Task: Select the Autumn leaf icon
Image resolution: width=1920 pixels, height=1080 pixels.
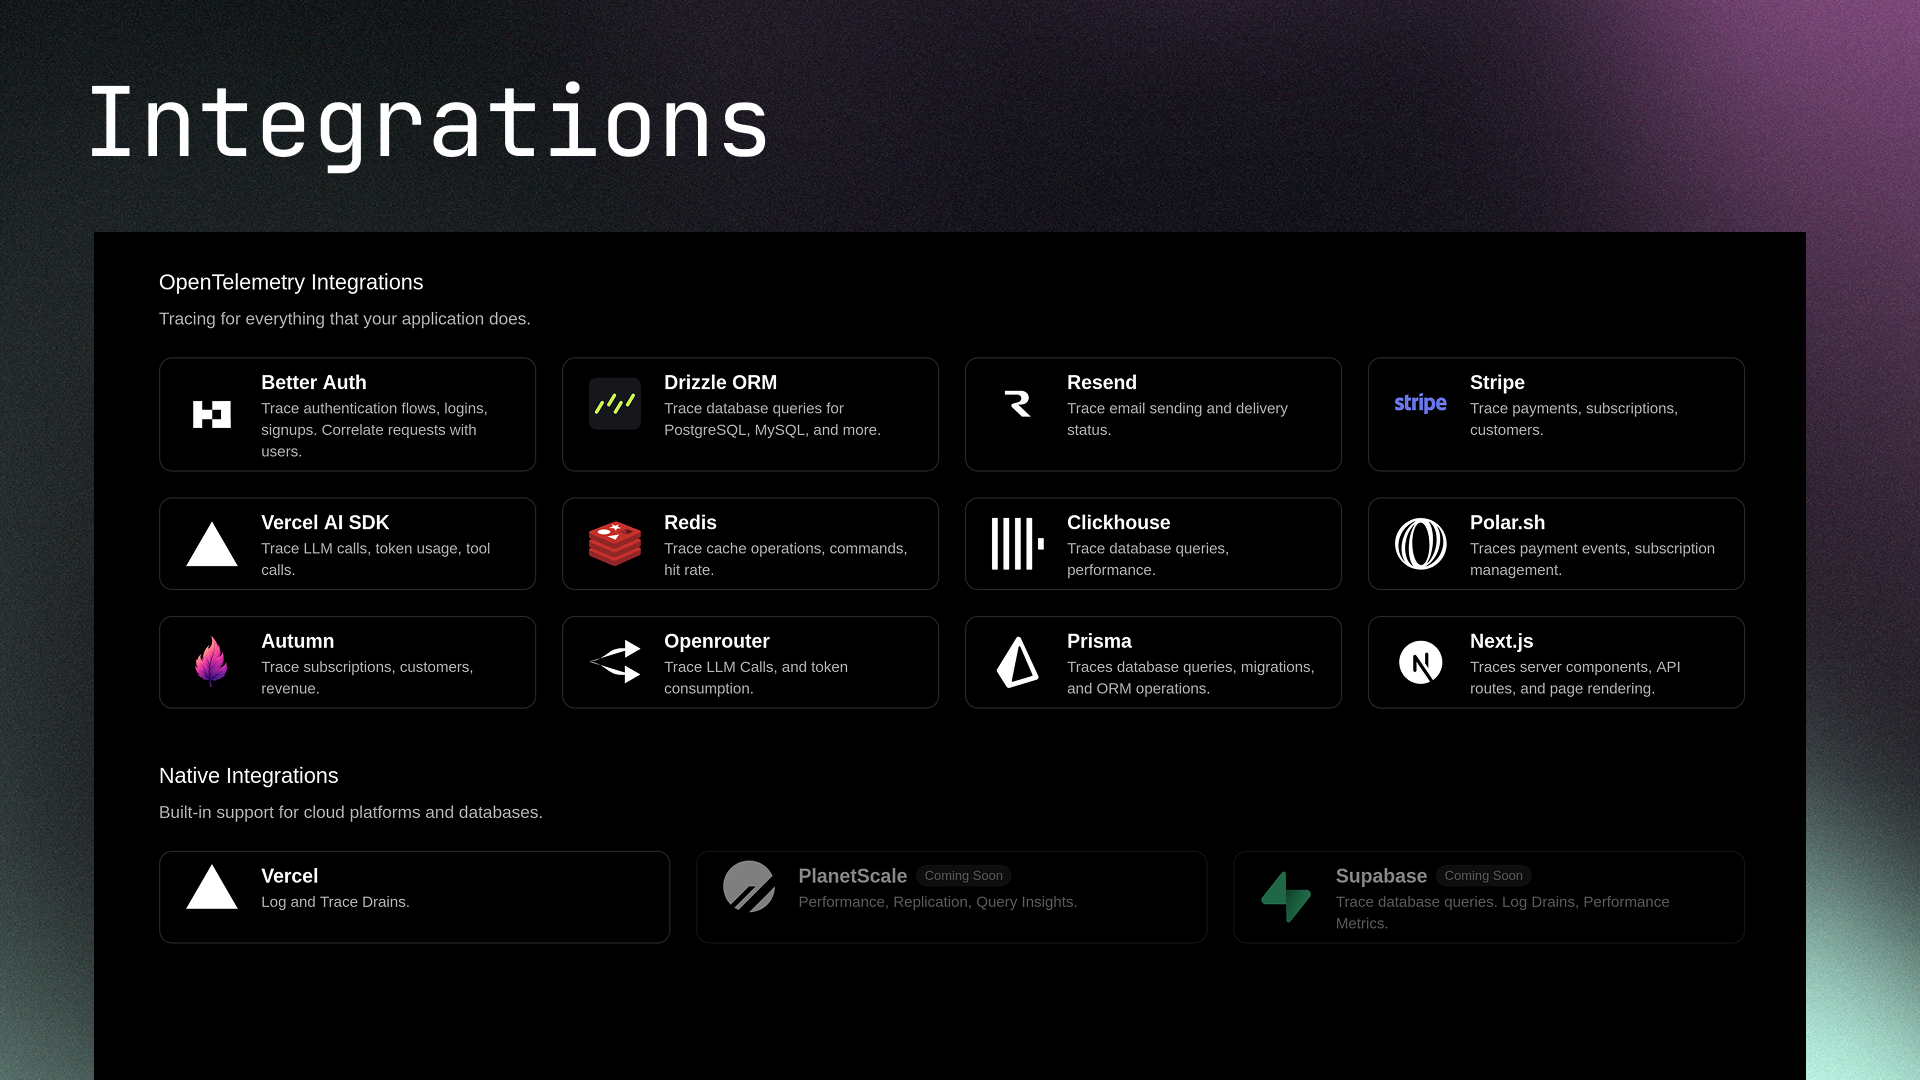Action: pos(211,661)
